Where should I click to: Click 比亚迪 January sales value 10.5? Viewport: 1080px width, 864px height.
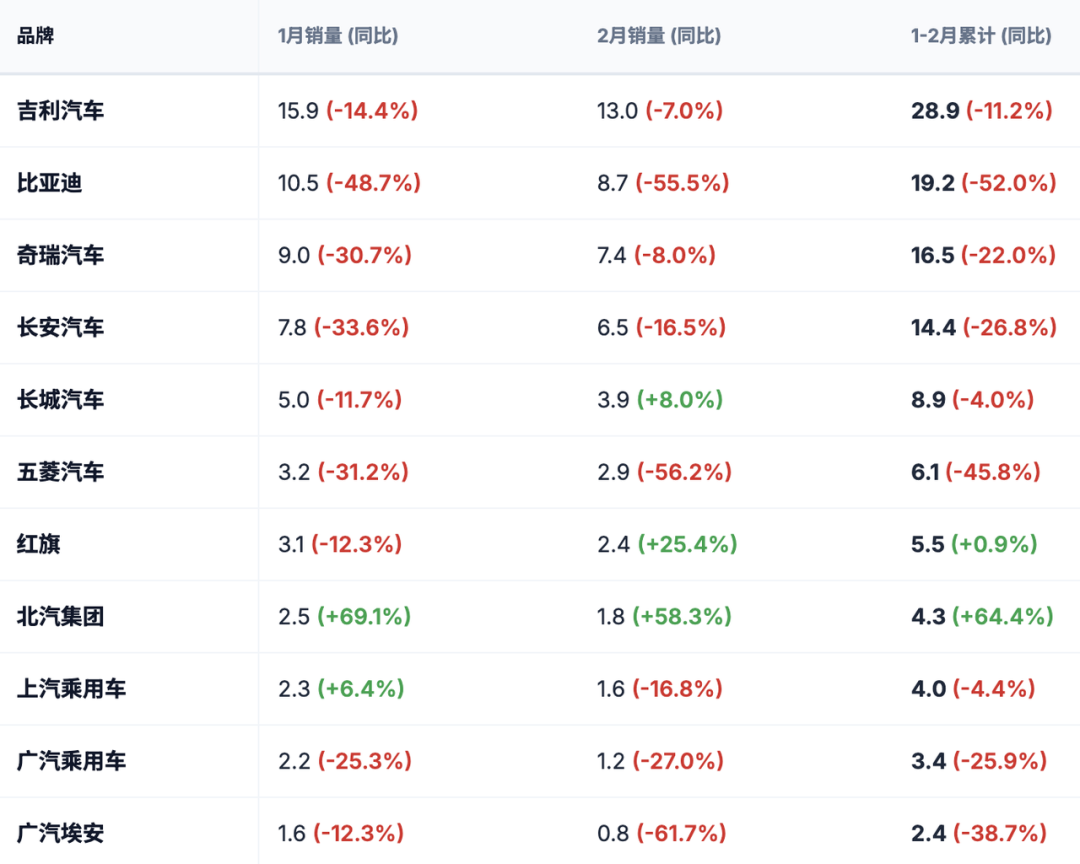click(298, 183)
